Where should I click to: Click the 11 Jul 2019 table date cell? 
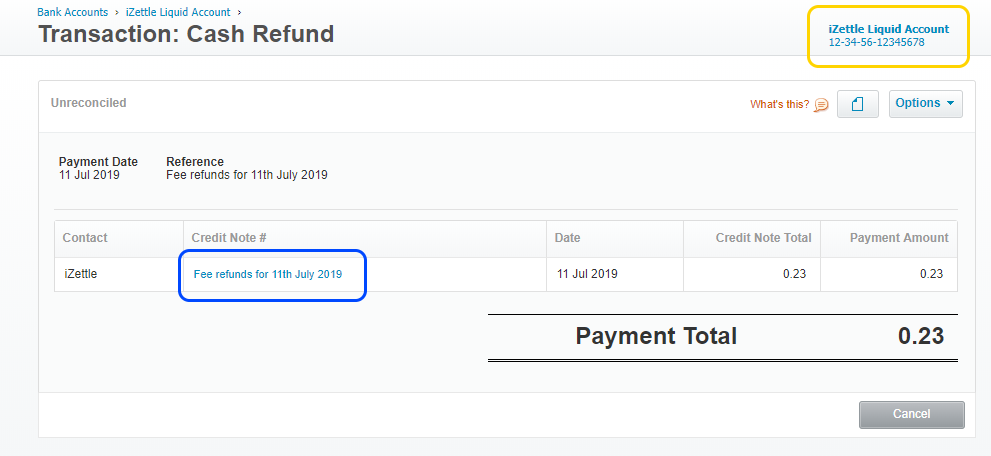tap(587, 274)
